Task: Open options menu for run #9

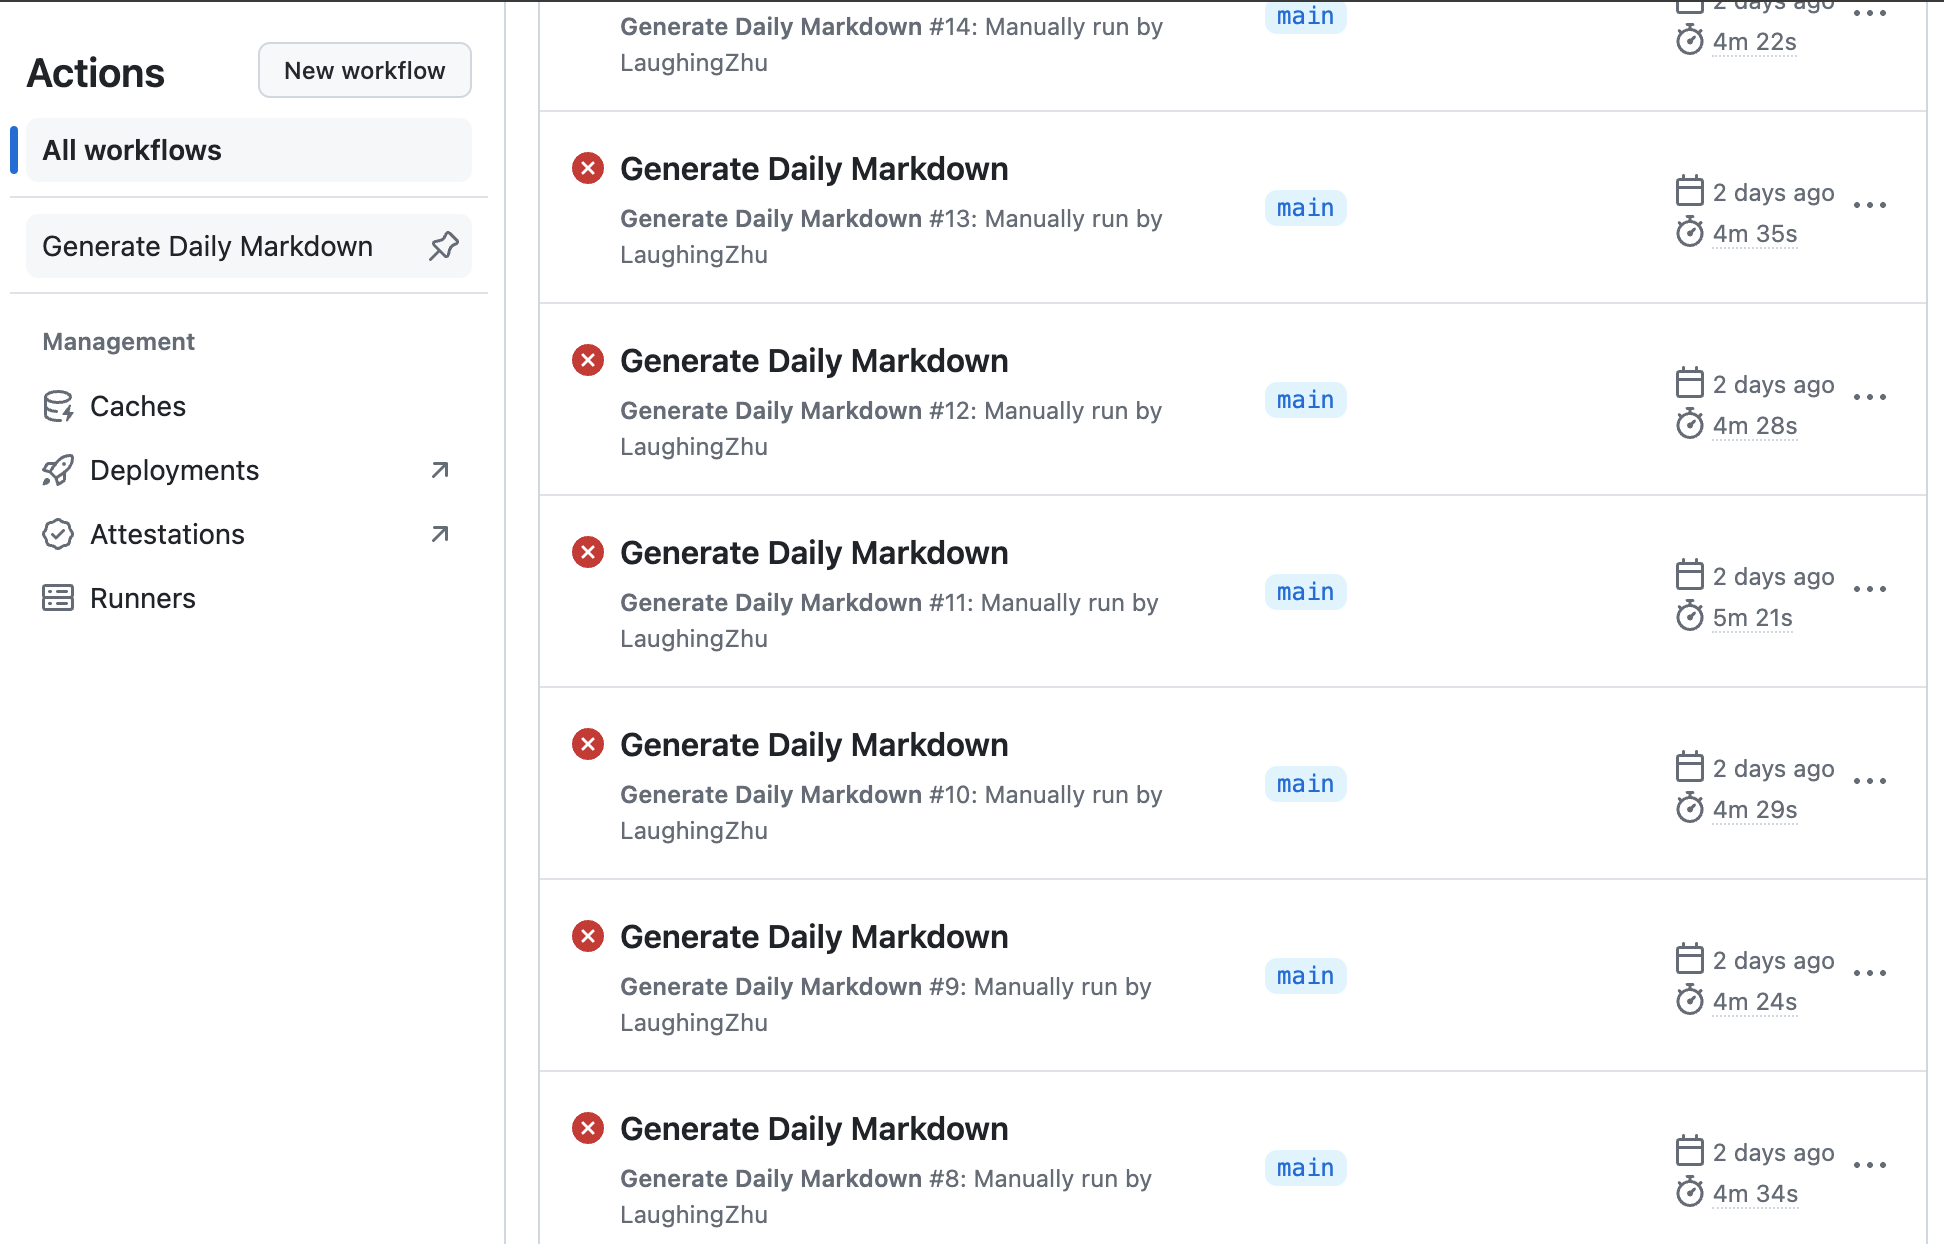Action: [1869, 973]
